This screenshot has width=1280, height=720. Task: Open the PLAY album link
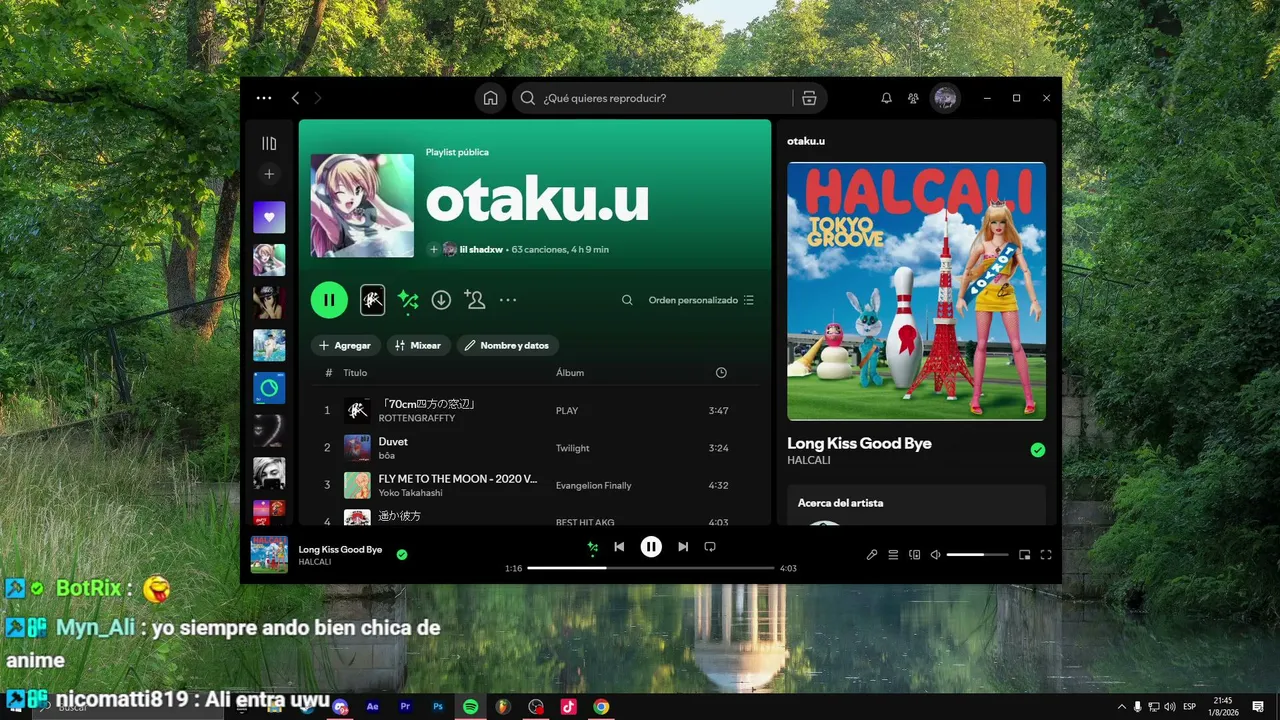(567, 411)
